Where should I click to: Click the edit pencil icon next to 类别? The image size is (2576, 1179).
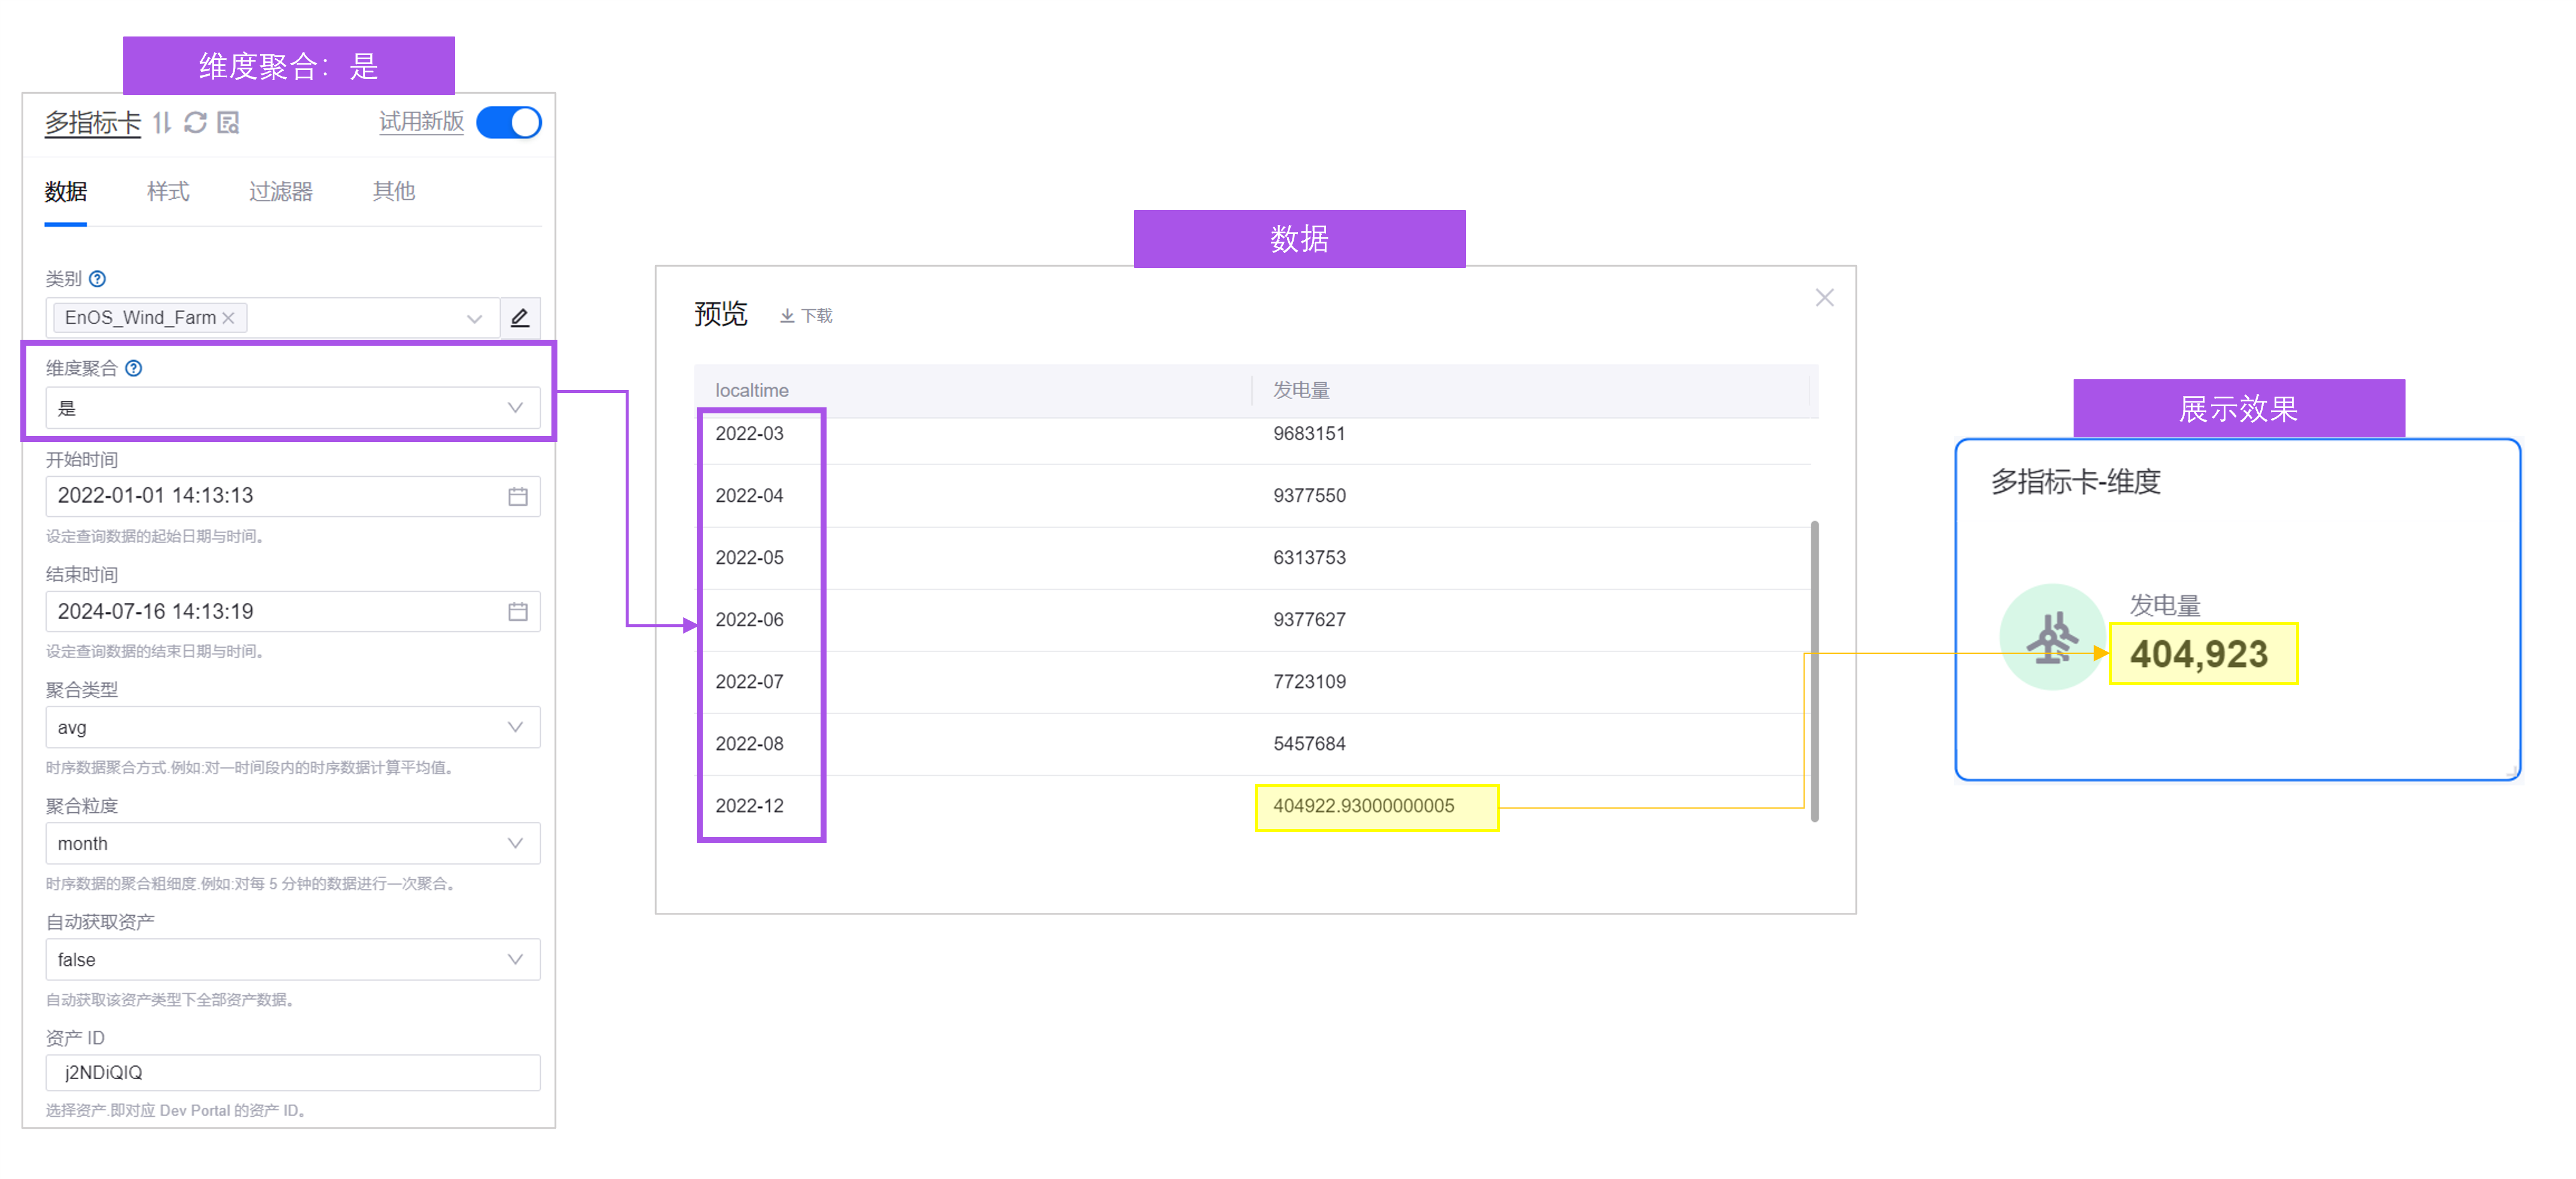coord(519,318)
